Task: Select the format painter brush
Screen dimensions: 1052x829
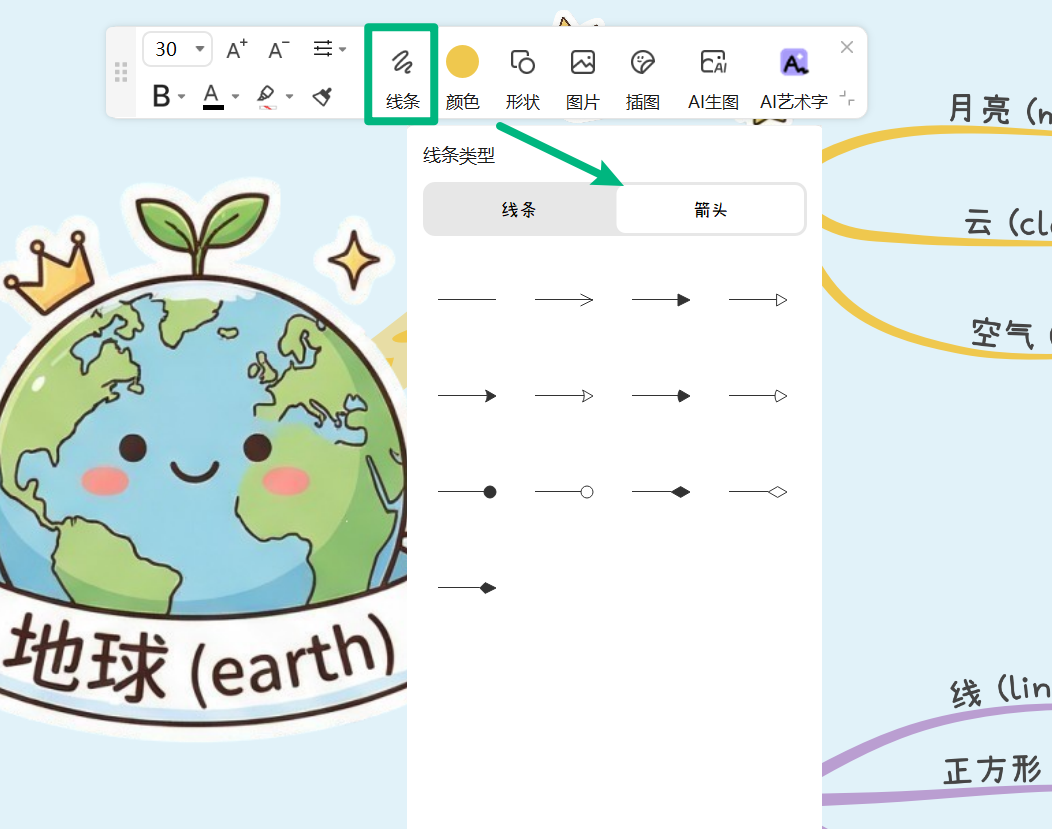Action: (x=323, y=96)
